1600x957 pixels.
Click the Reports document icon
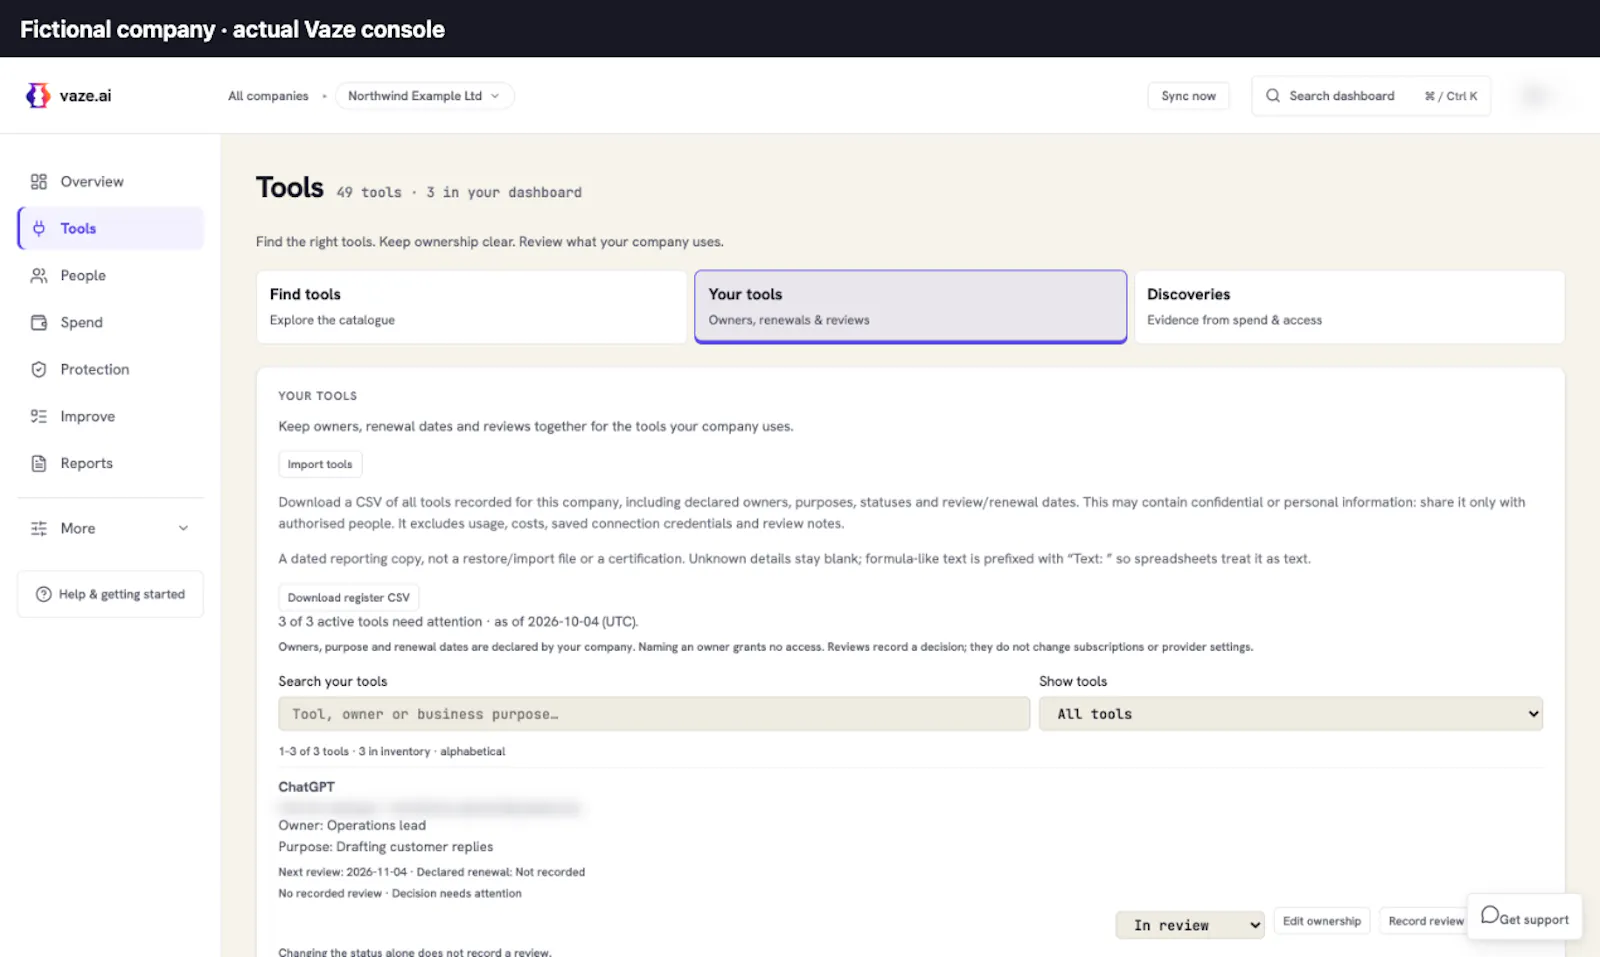coord(39,463)
